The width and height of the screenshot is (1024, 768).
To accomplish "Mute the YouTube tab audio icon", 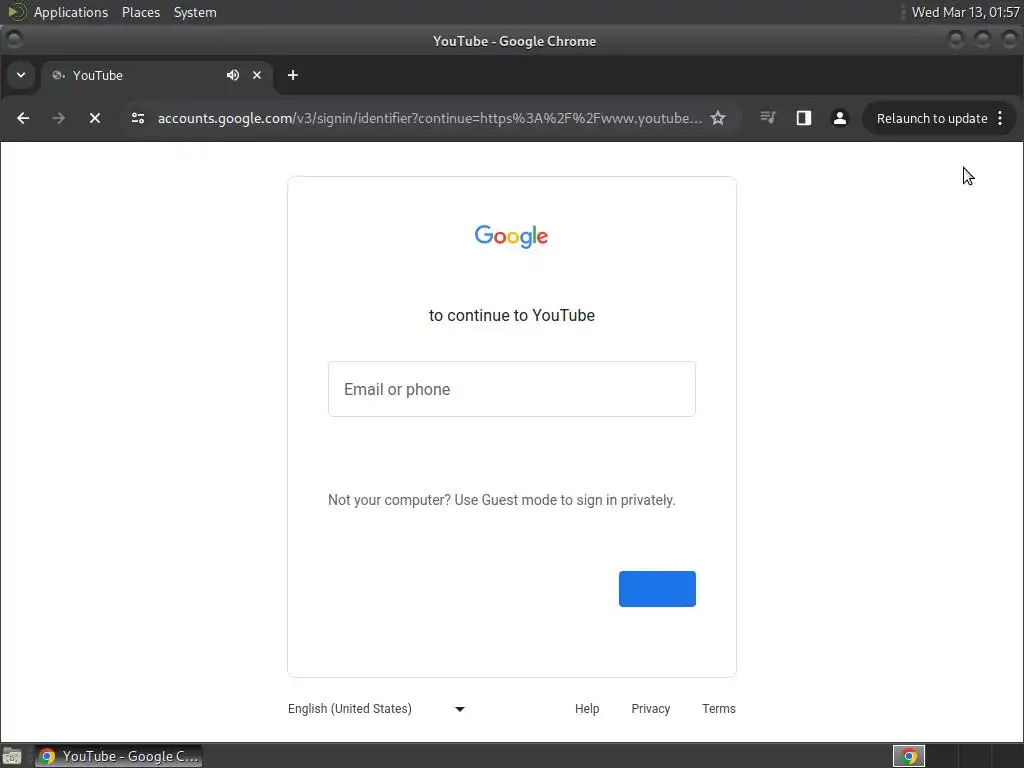I will 232,75.
